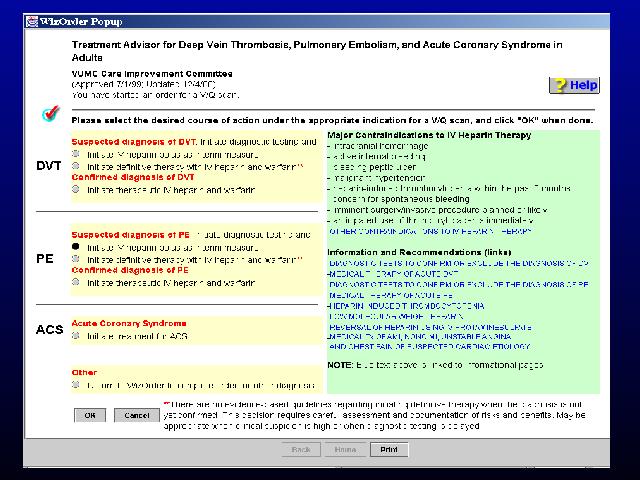Viewport: 640px width, 480px height.
Task: Click the large DVT section label
Action: (x=49, y=166)
